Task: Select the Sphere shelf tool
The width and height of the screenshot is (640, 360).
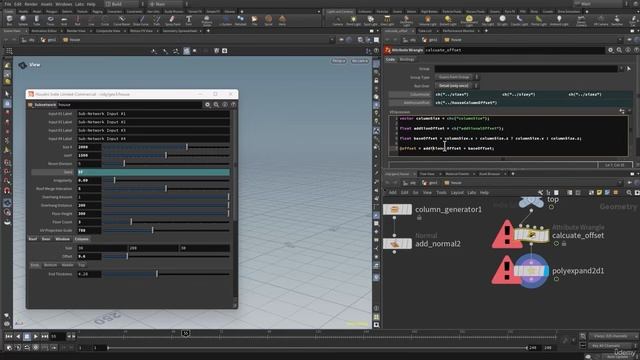Action: coord(23,20)
